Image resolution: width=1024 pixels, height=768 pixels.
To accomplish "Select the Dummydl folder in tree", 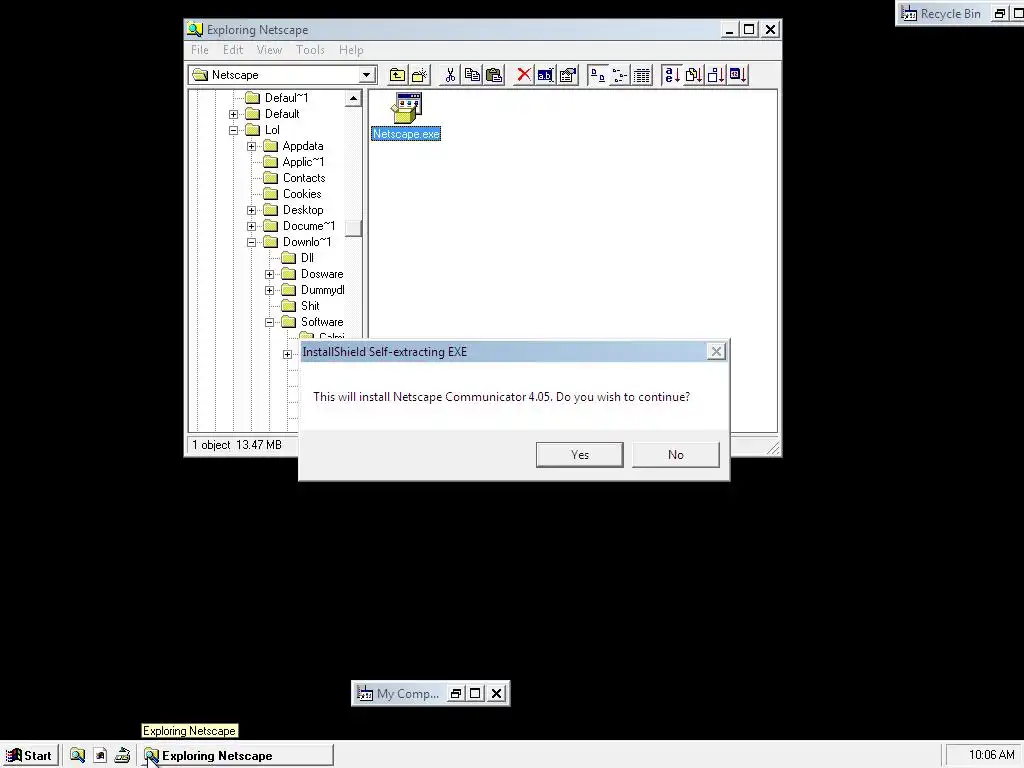I will pos(323,290).
